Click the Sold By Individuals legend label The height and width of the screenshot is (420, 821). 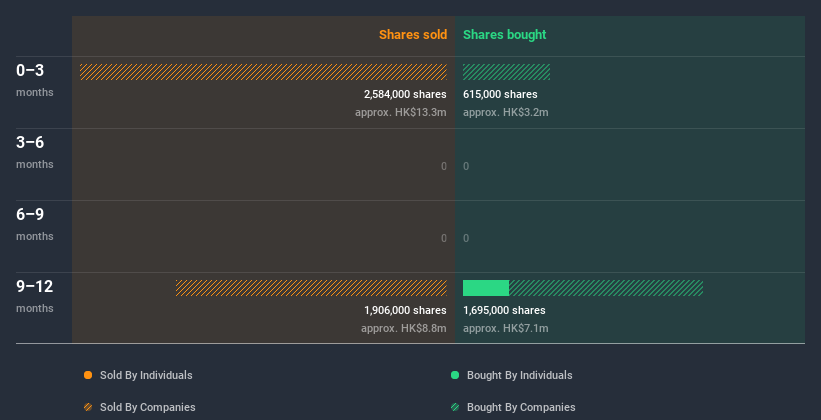pyautogui.click(x=146, y=375)
